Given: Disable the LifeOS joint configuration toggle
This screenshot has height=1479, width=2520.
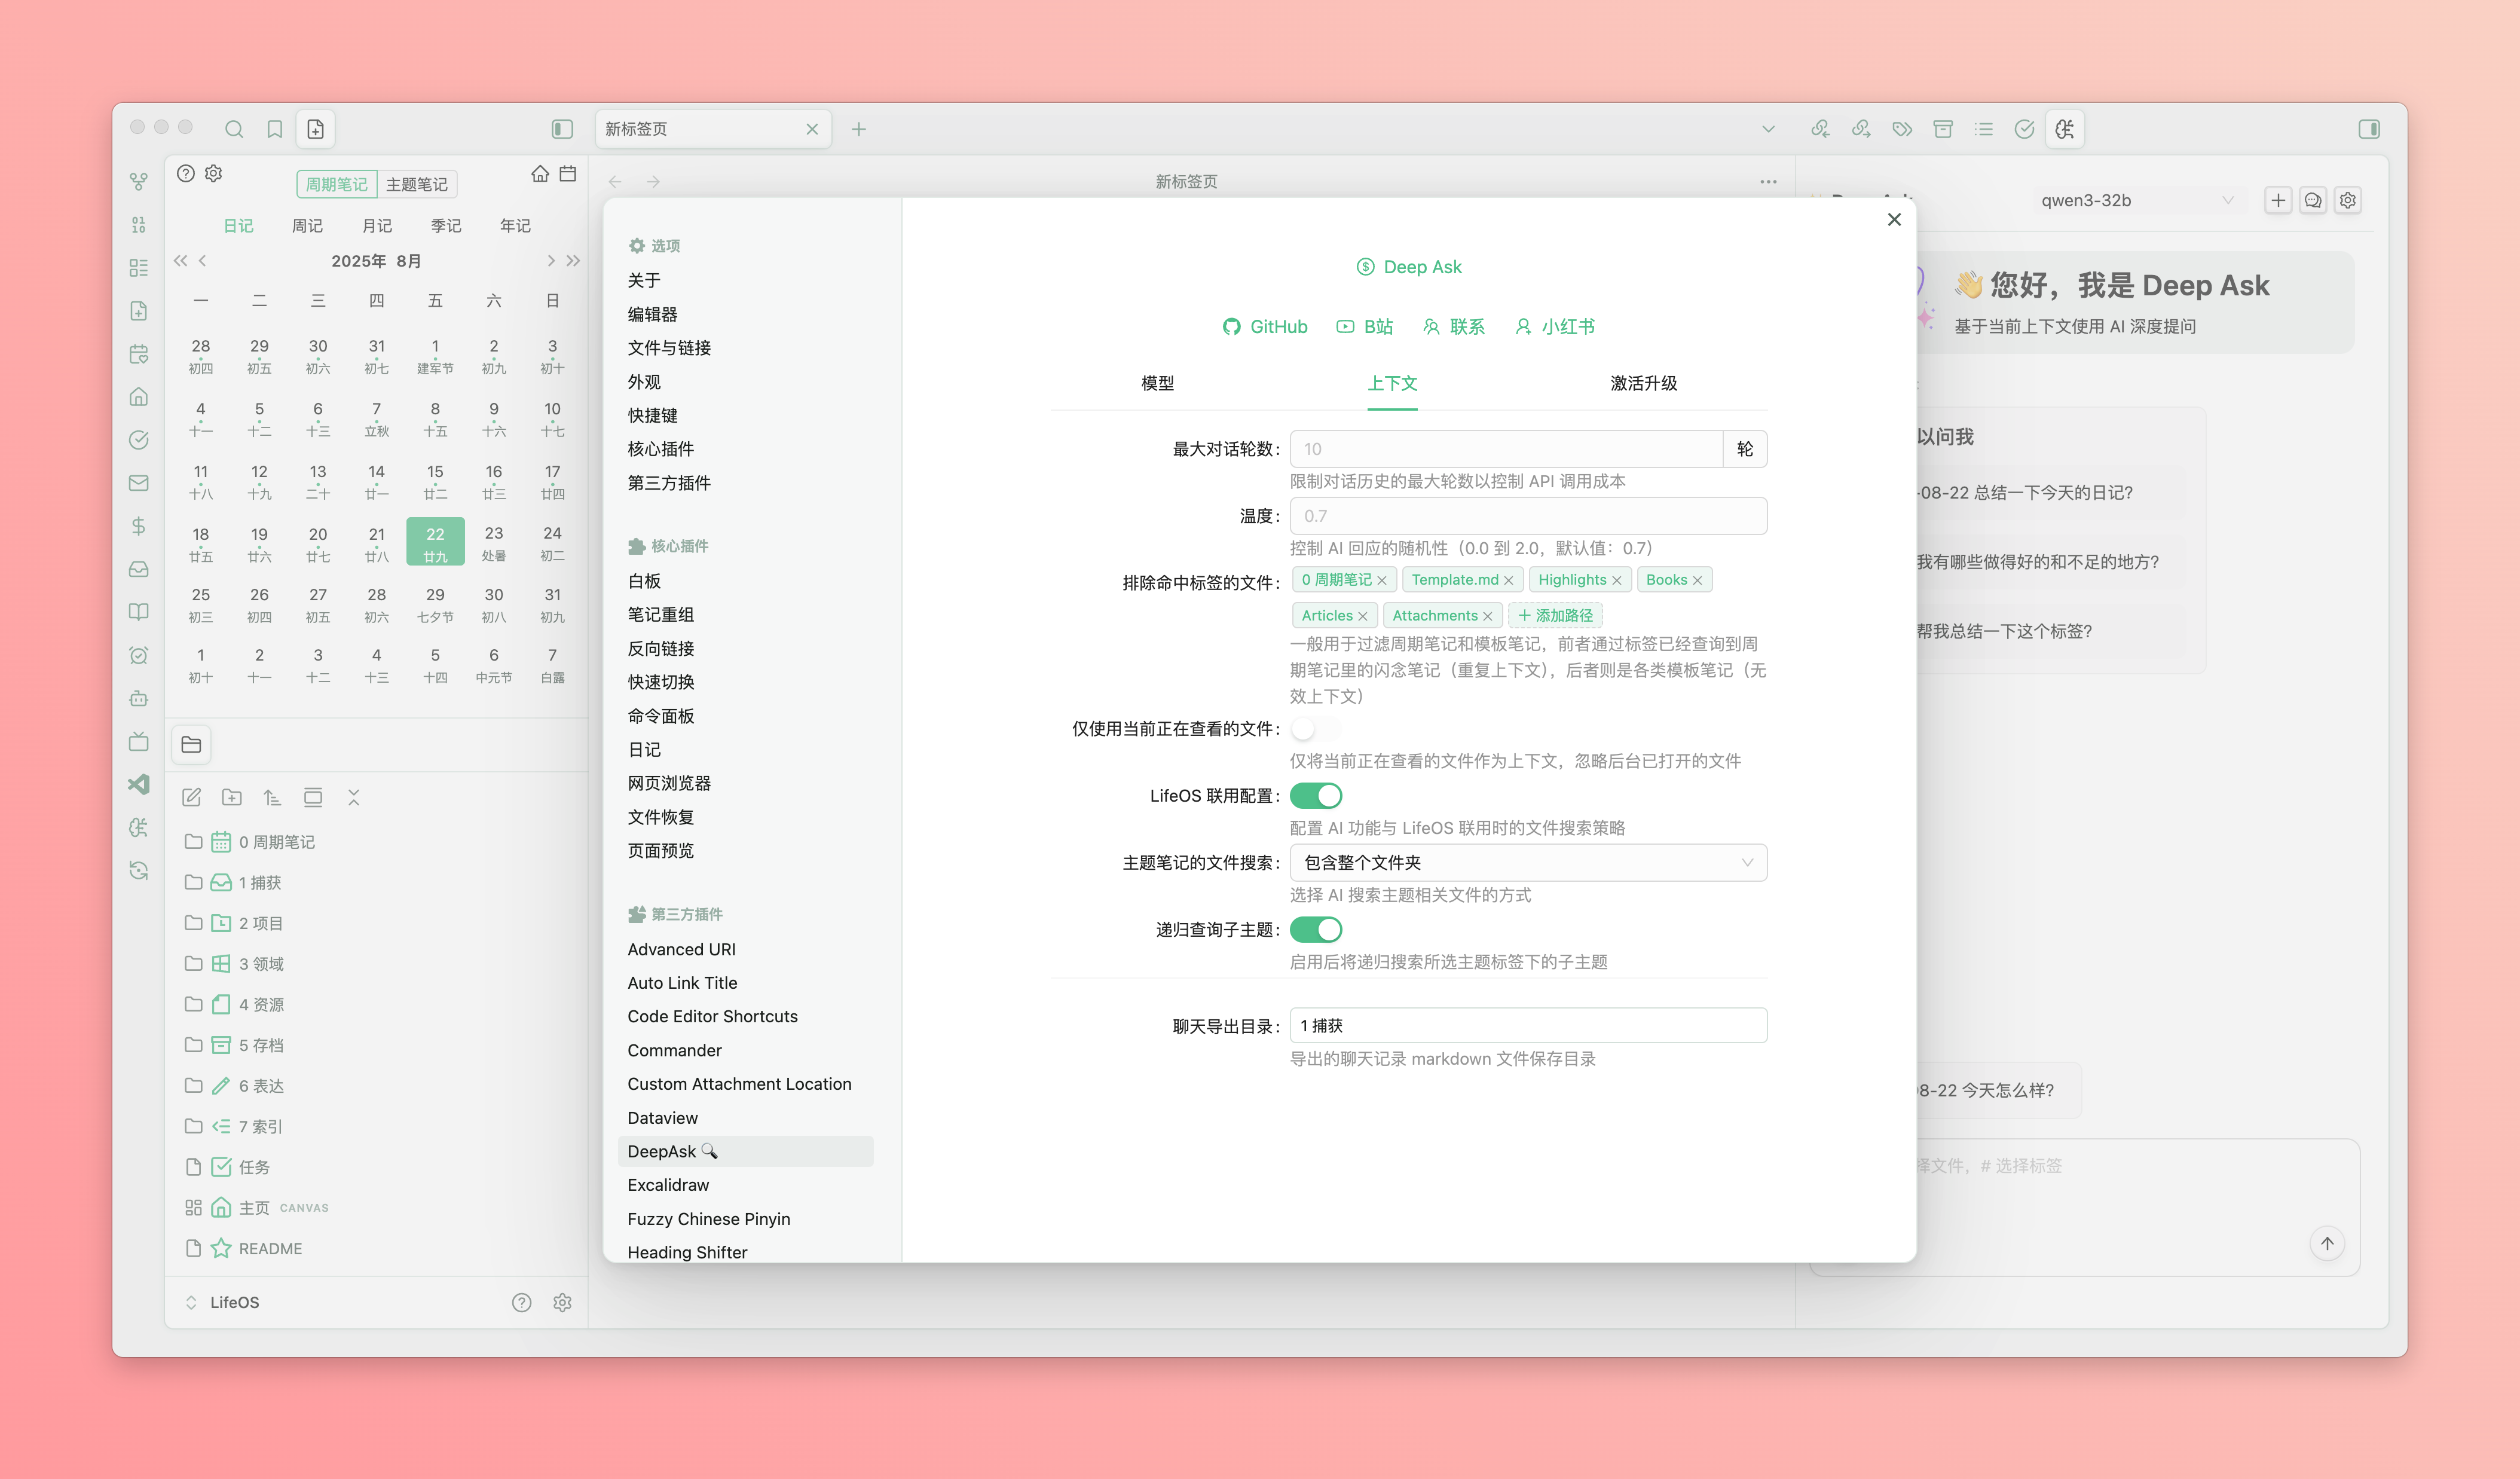Looking at the screenshot, I should pos(1315,796).
